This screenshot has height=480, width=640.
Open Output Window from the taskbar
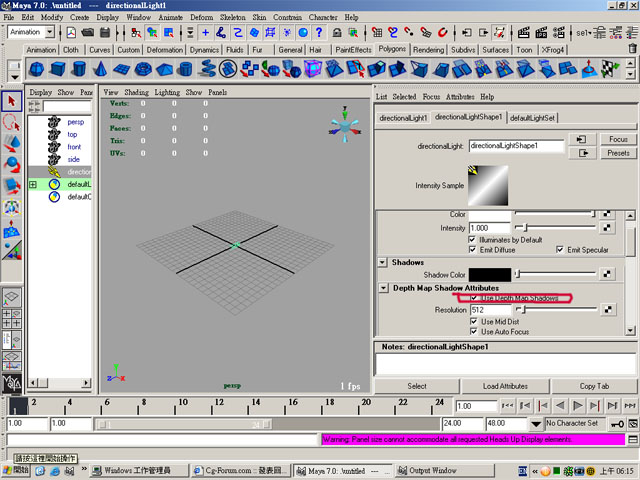(444, 470)
